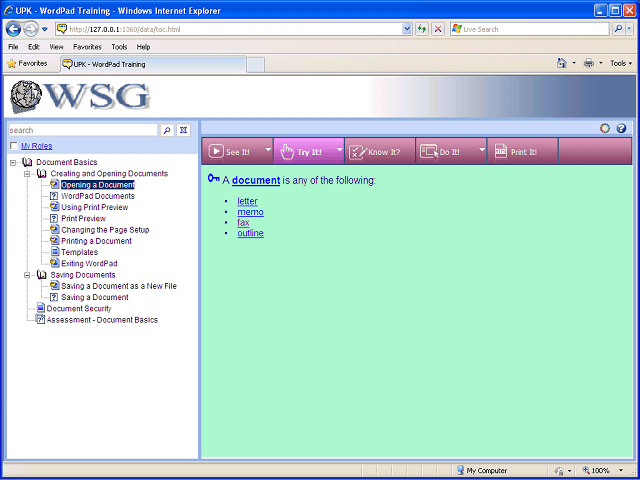Image resolution: width=640 pixels, height=480 pixels.
Task: Click the Saving Documents book icon
Action: (x=42, y=275)
